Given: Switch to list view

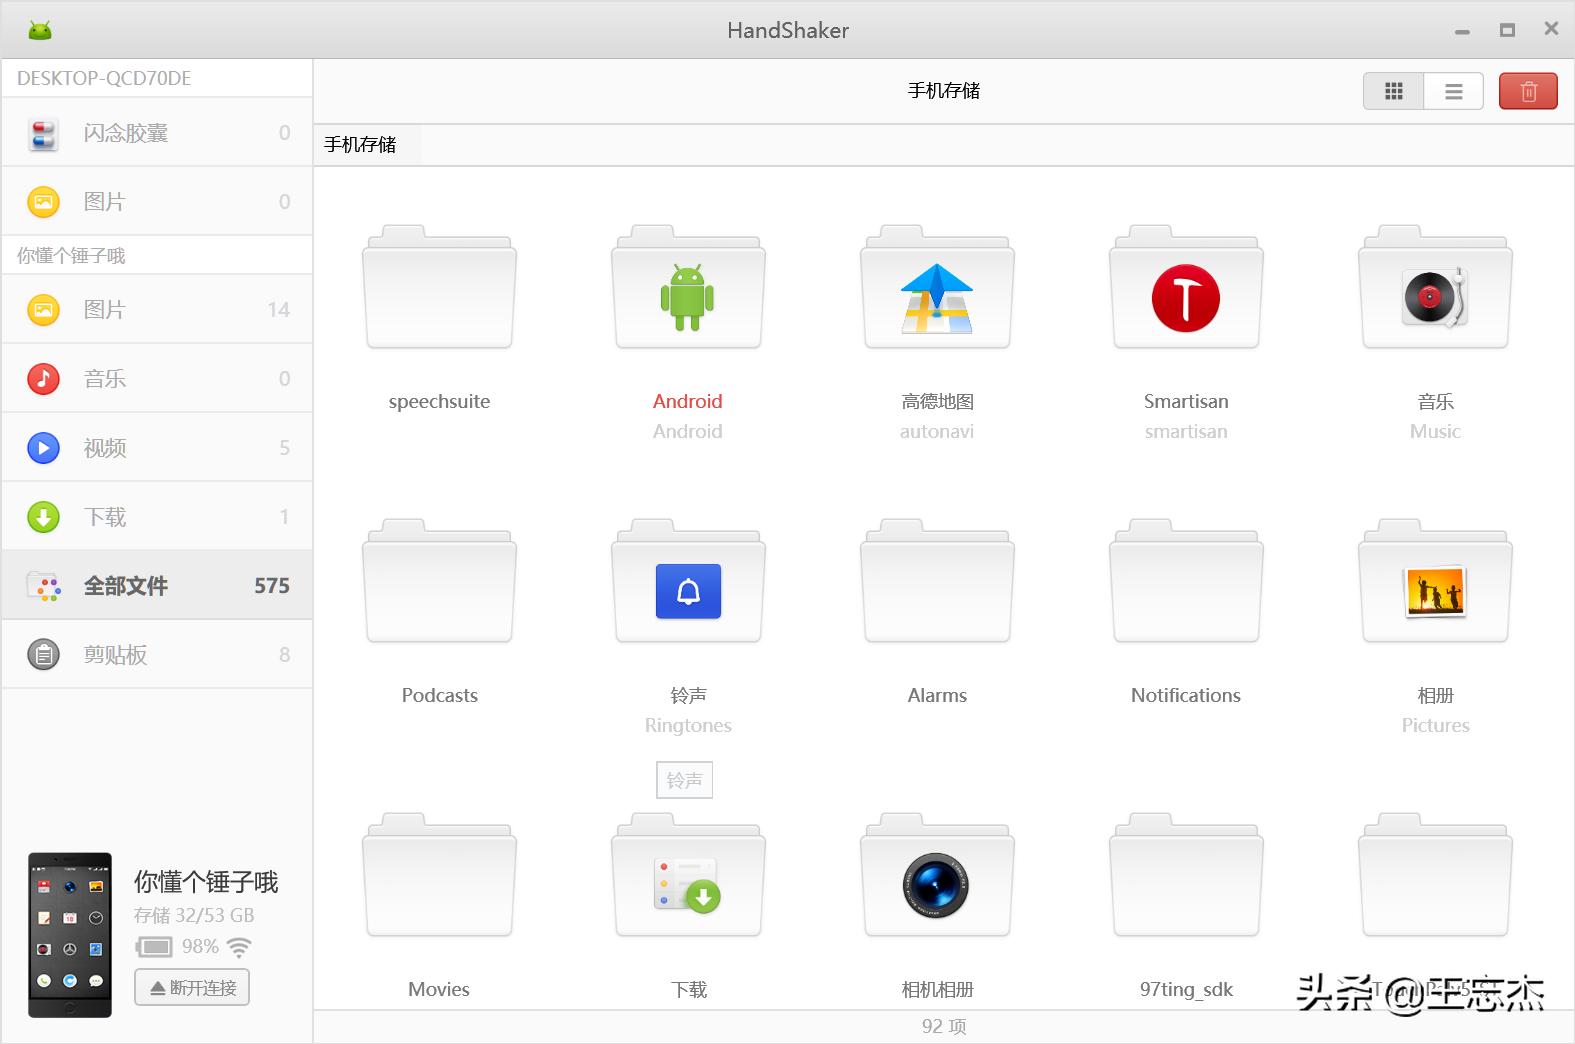Looking at the screenshot, I should coord(1453,91).
